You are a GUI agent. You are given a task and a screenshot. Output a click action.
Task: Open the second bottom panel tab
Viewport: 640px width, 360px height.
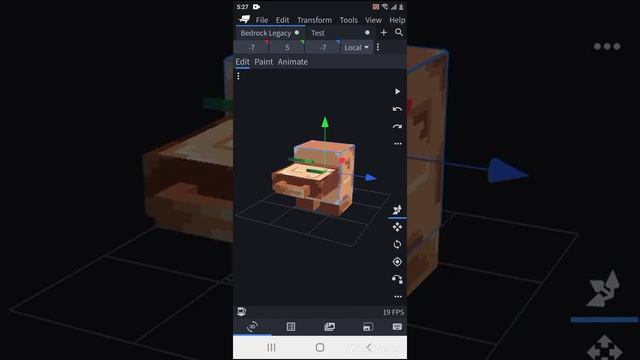tap(291, 327)
